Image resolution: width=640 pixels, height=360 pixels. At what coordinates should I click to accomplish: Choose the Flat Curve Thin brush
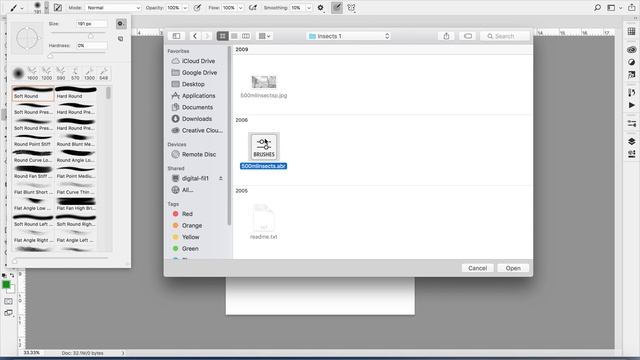[76, 189]
